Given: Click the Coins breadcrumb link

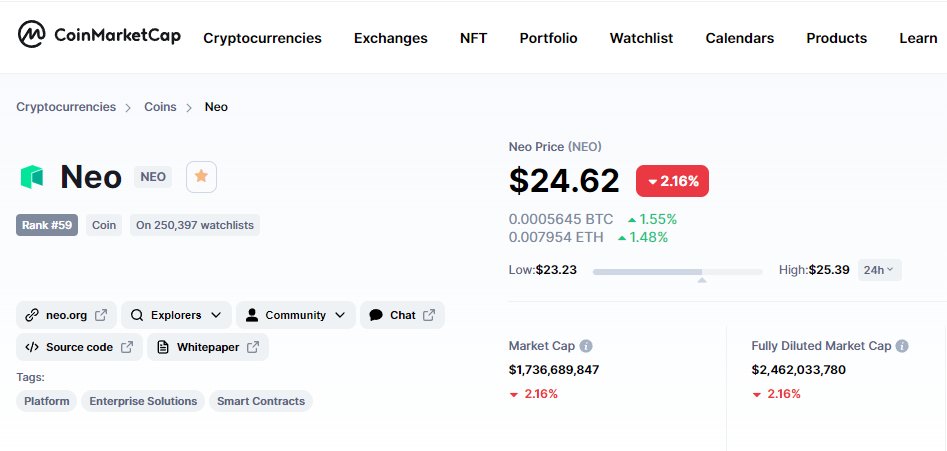Looking at the screenshot, I should (x=160, y=107).
